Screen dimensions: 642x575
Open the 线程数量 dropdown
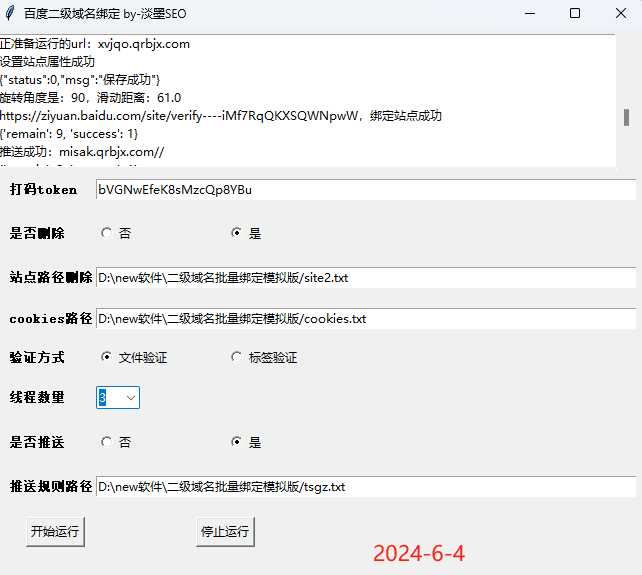tap(131, 398)
